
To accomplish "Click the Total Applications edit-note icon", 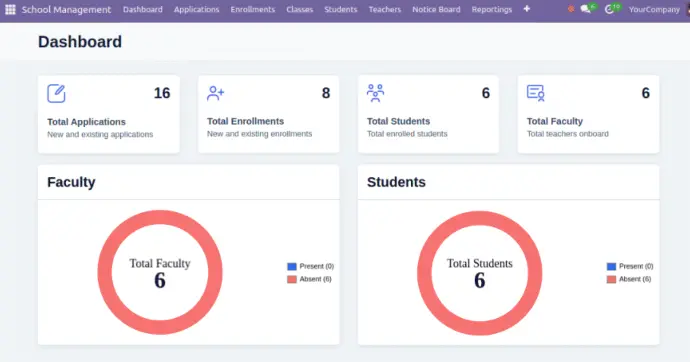I will [x=56, y=94].
